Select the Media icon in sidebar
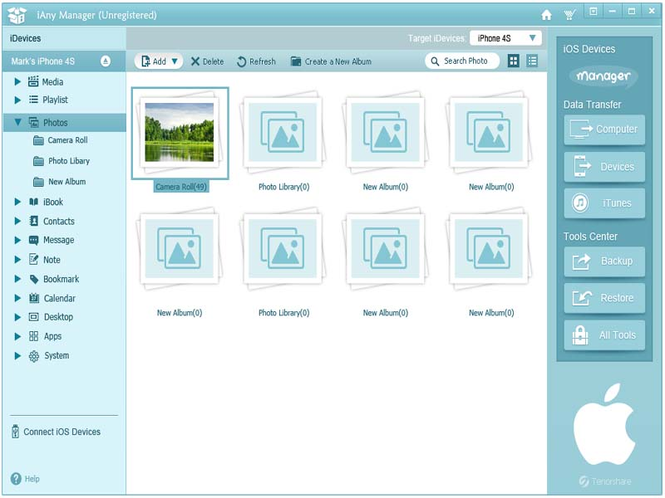Image resolution: width=665 pixels, height=498 pixels. pyautogui.click(x=33, y=81)
